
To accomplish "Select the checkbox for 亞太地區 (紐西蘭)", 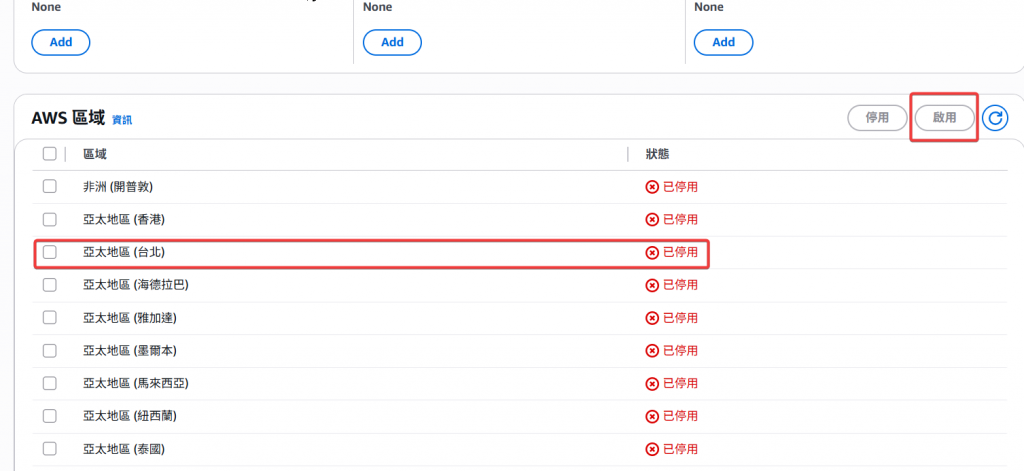I will click(50, 416).
